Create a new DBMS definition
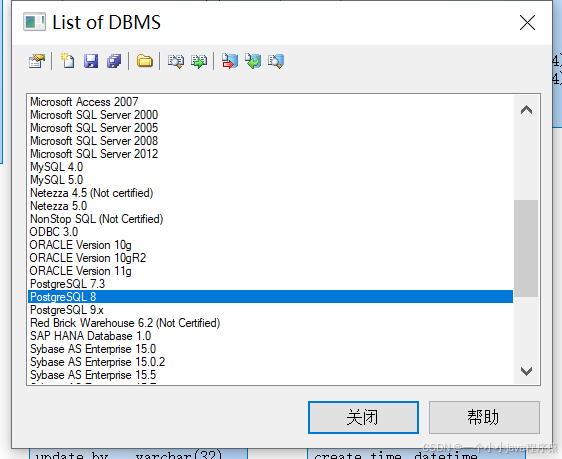 coord(67,61)
